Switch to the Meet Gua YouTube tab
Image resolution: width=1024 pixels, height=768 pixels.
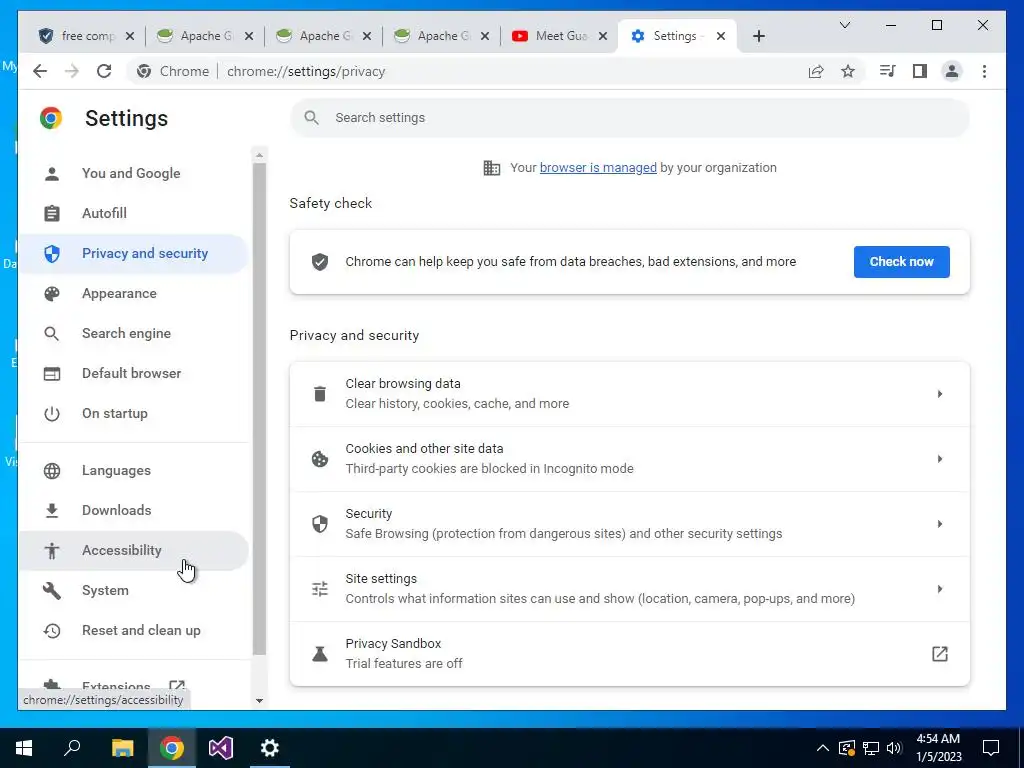coord(560,36)
